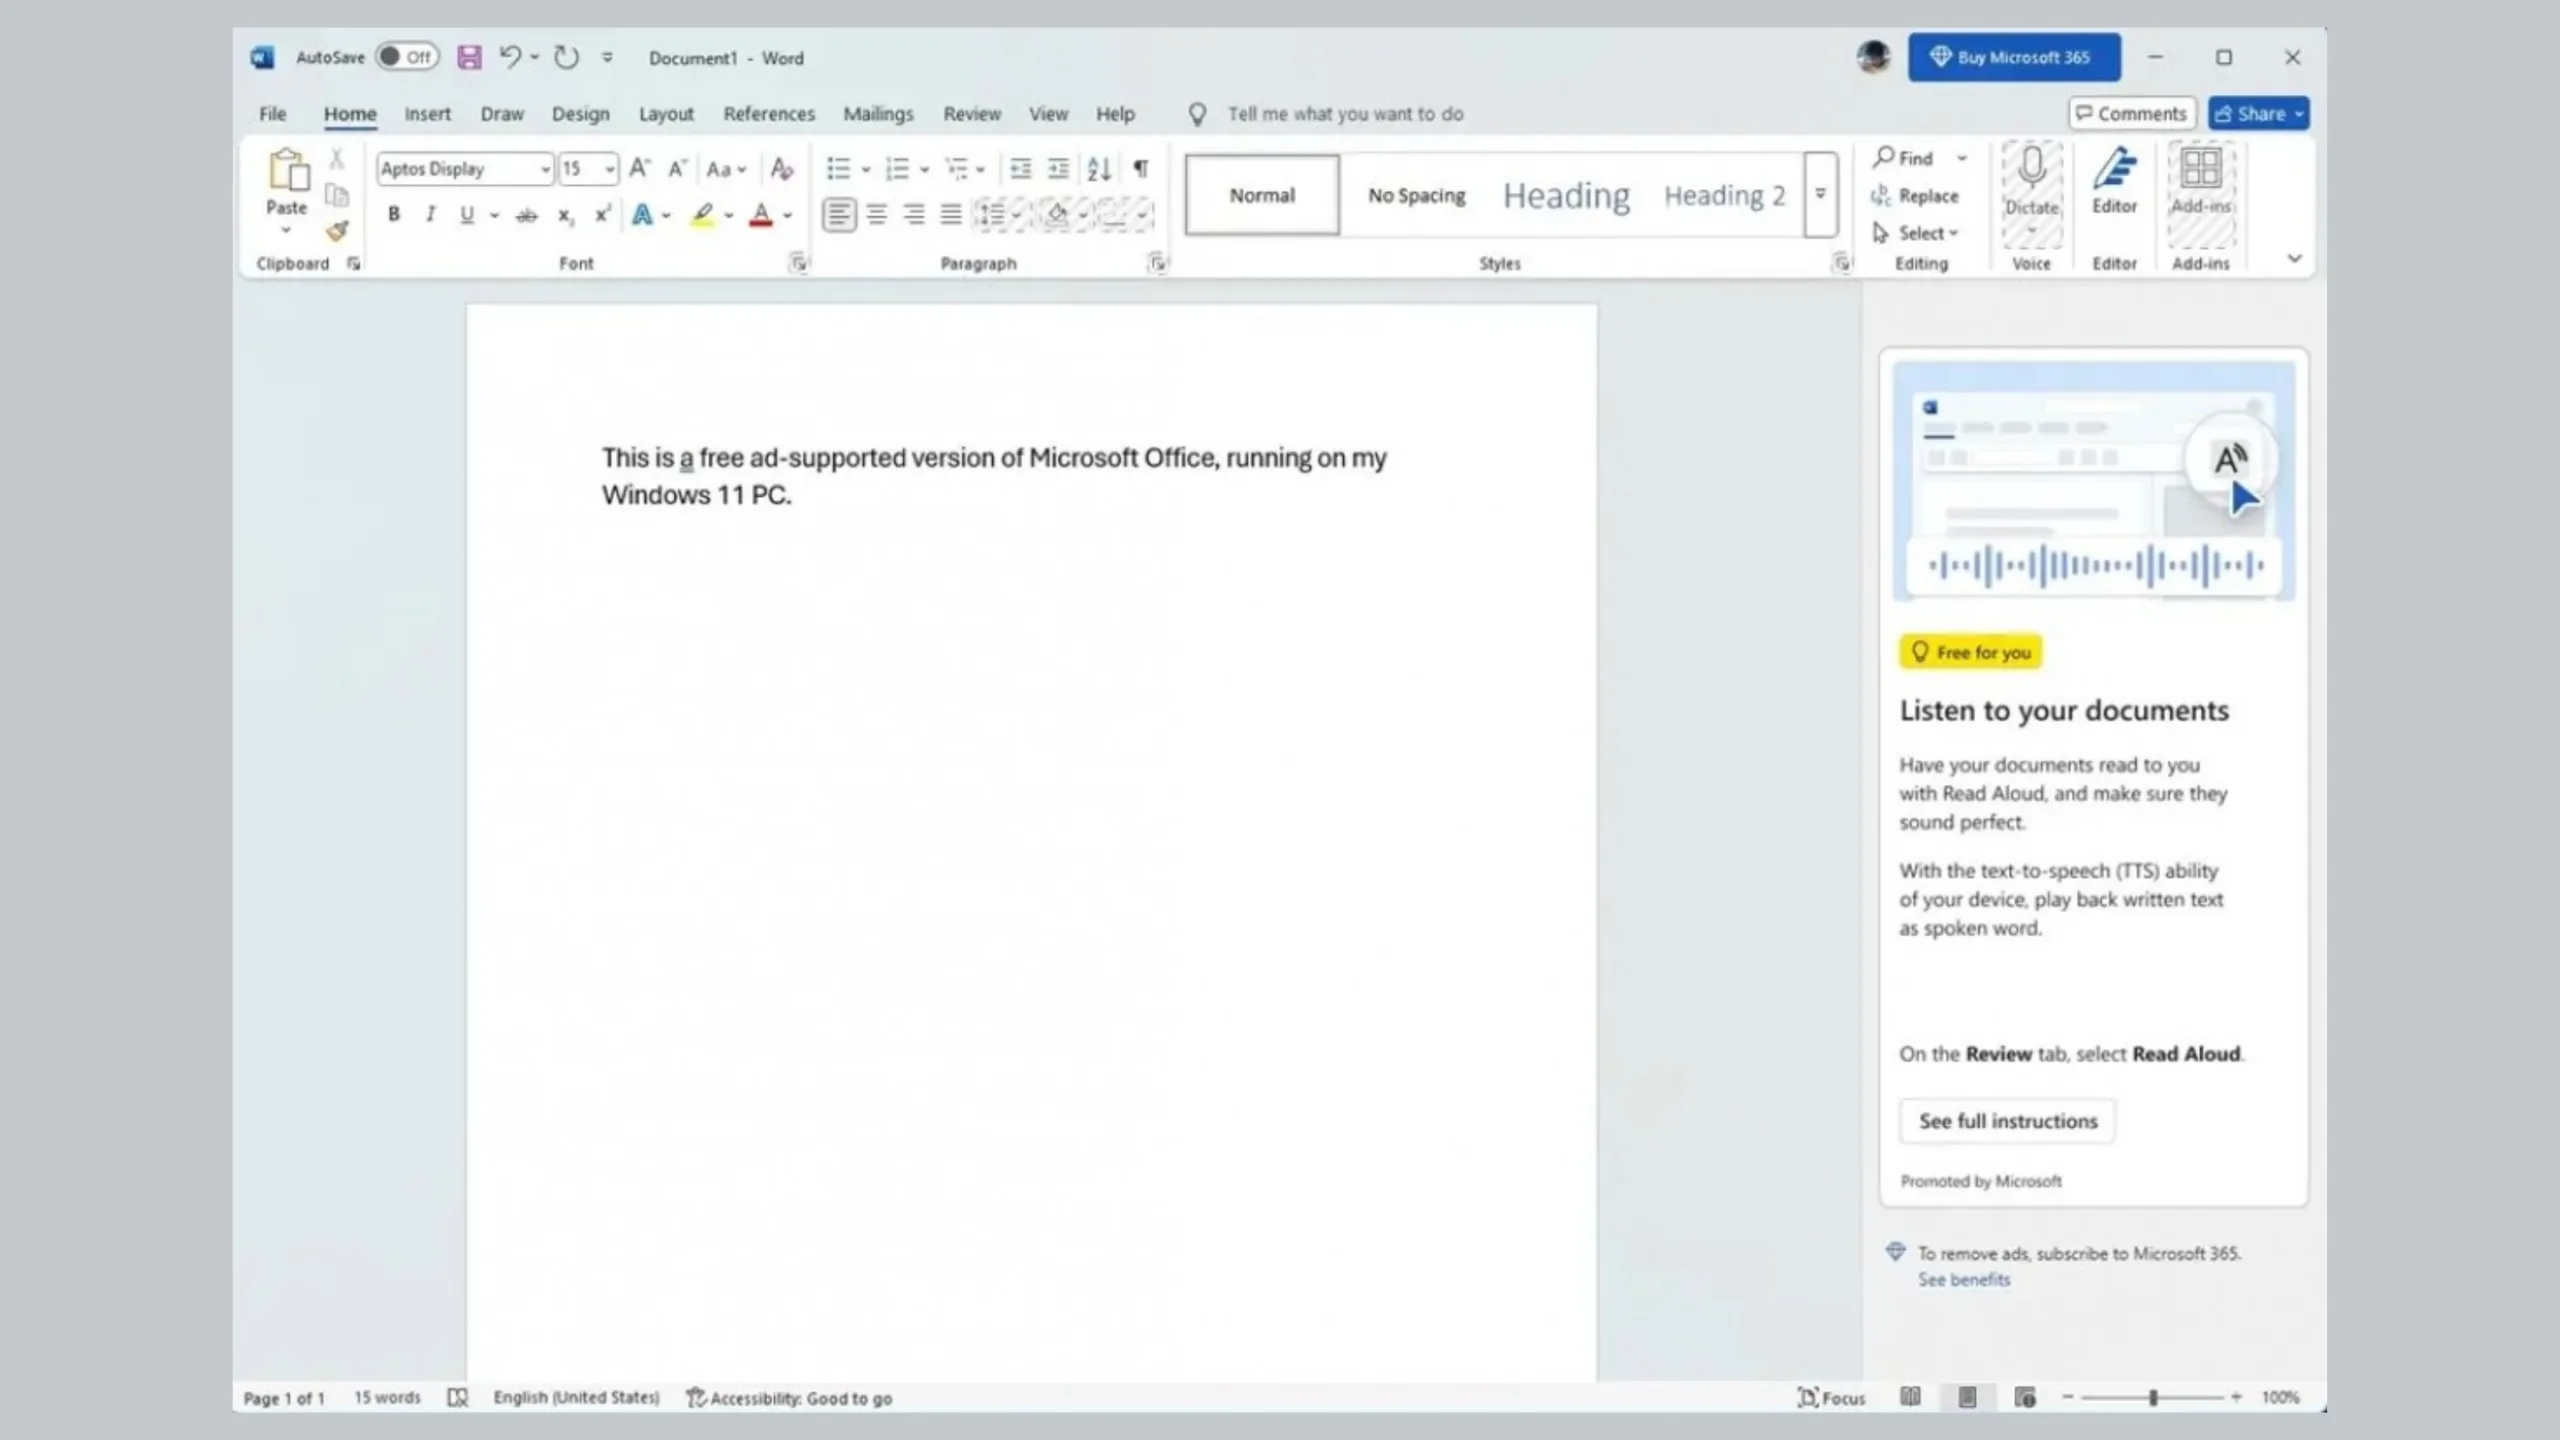The image size is (2560, 1440).
Task: Click the Share button
Action: click(2258, 114)
